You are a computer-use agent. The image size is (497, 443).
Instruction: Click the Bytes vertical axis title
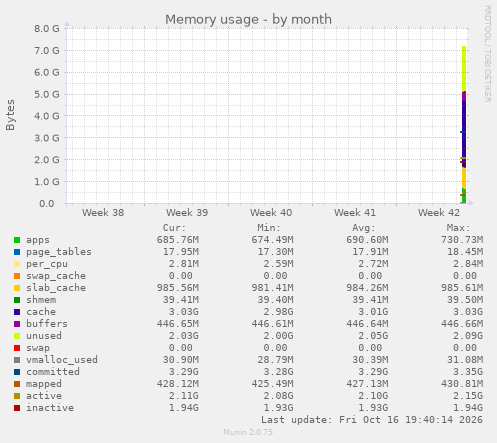10,115
